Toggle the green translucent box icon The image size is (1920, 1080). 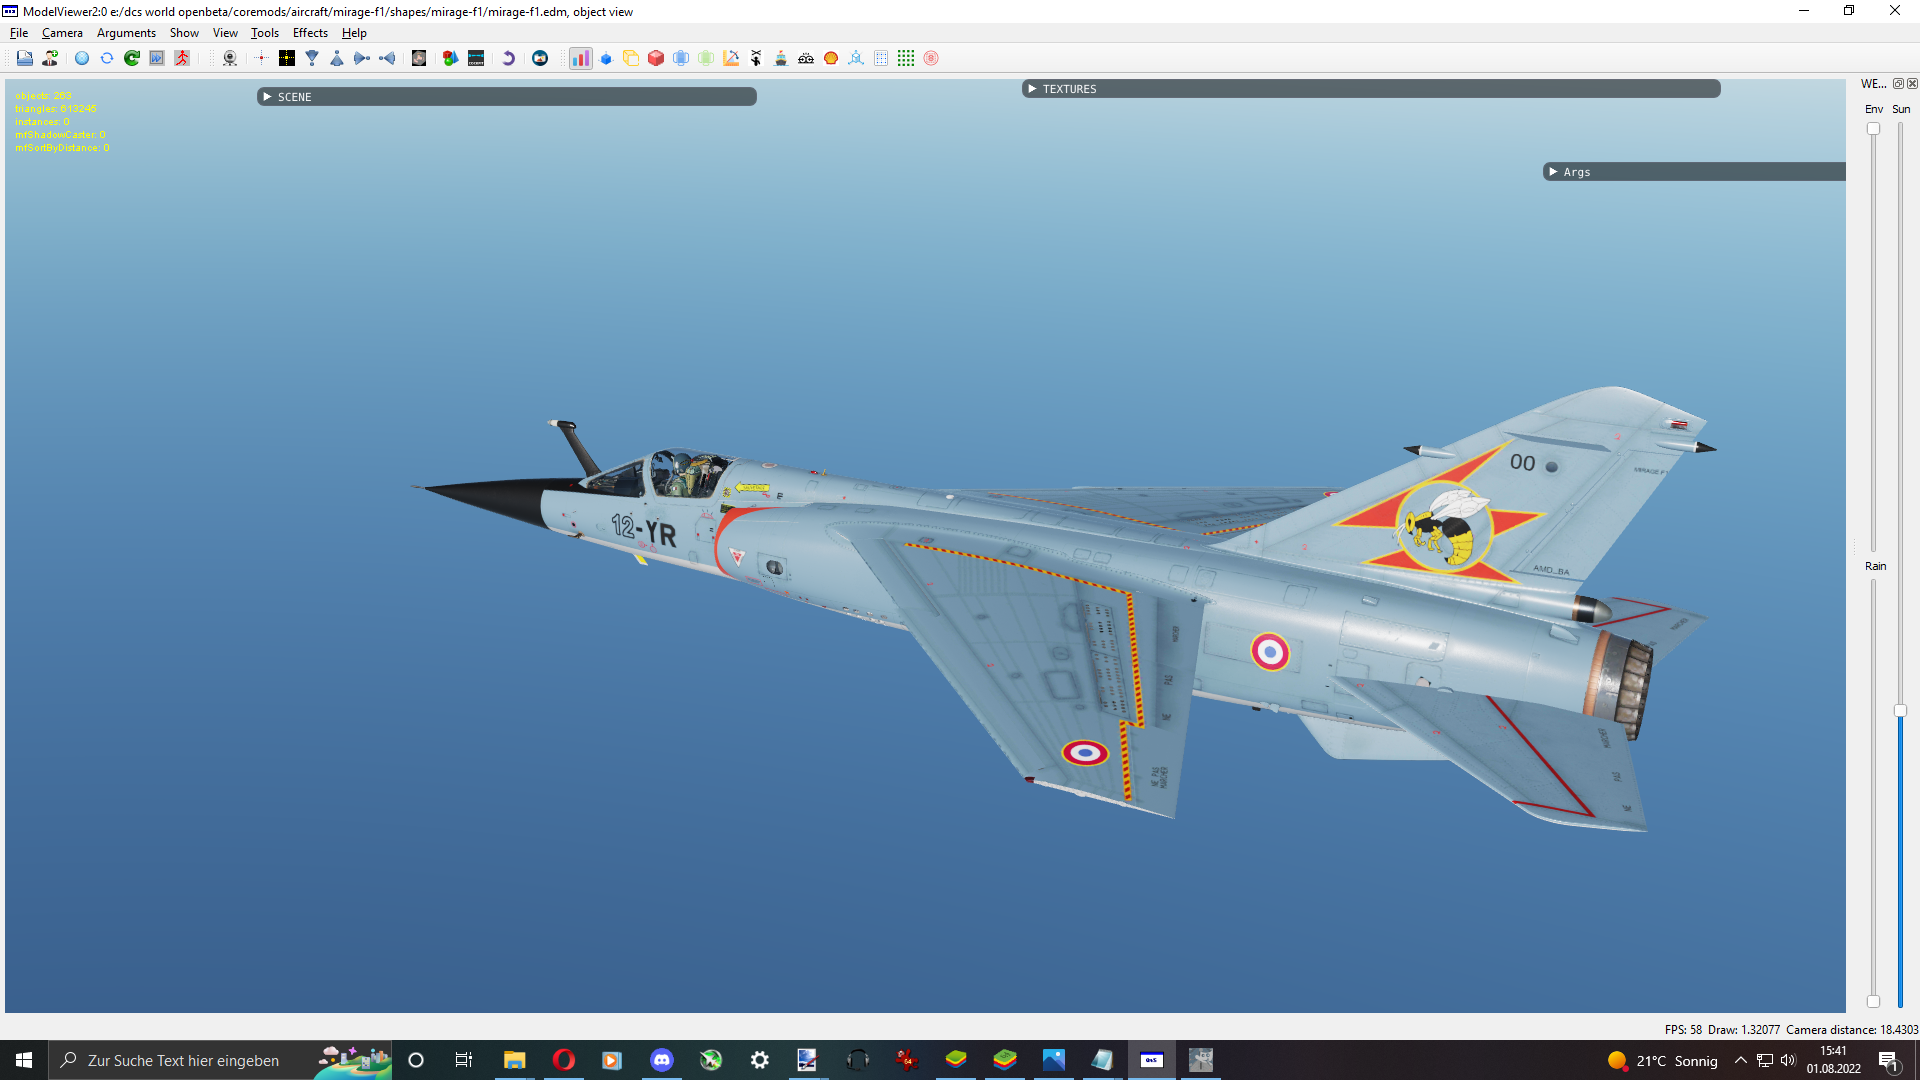pos(706,58)
